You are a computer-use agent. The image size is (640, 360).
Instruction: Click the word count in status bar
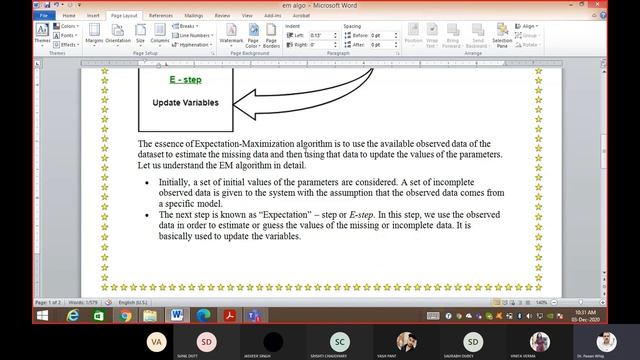83,302
